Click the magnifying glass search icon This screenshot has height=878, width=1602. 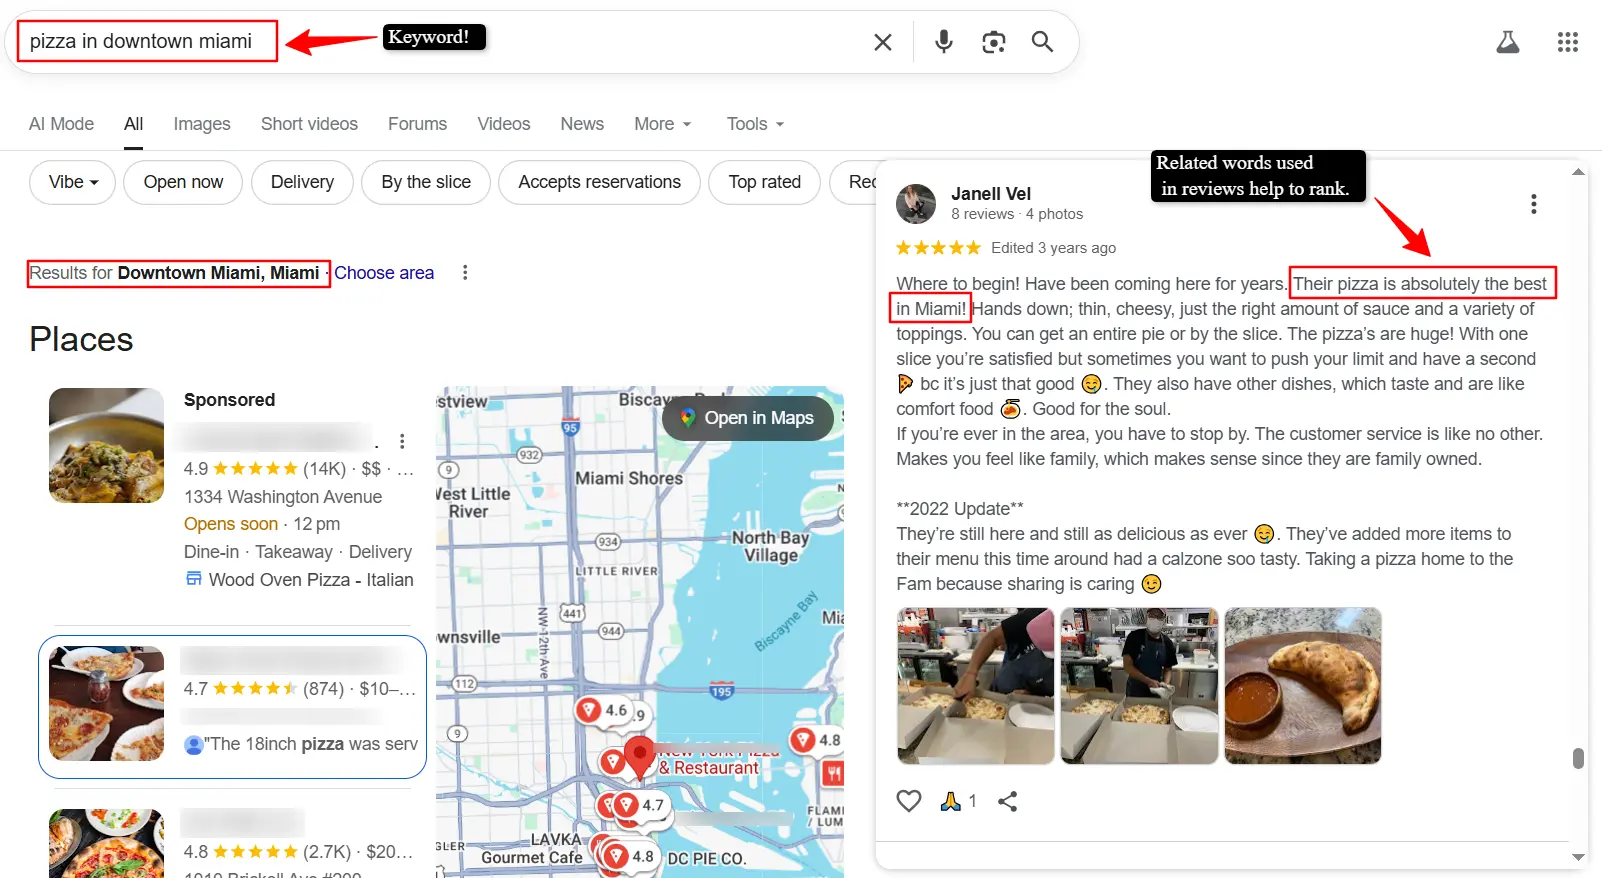(1042, 42)
